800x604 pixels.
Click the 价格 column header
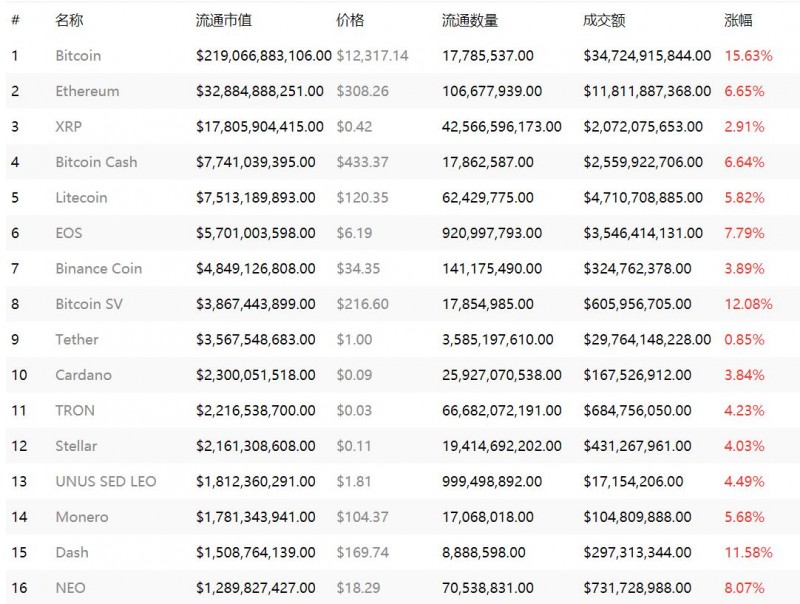pos(350,20)
